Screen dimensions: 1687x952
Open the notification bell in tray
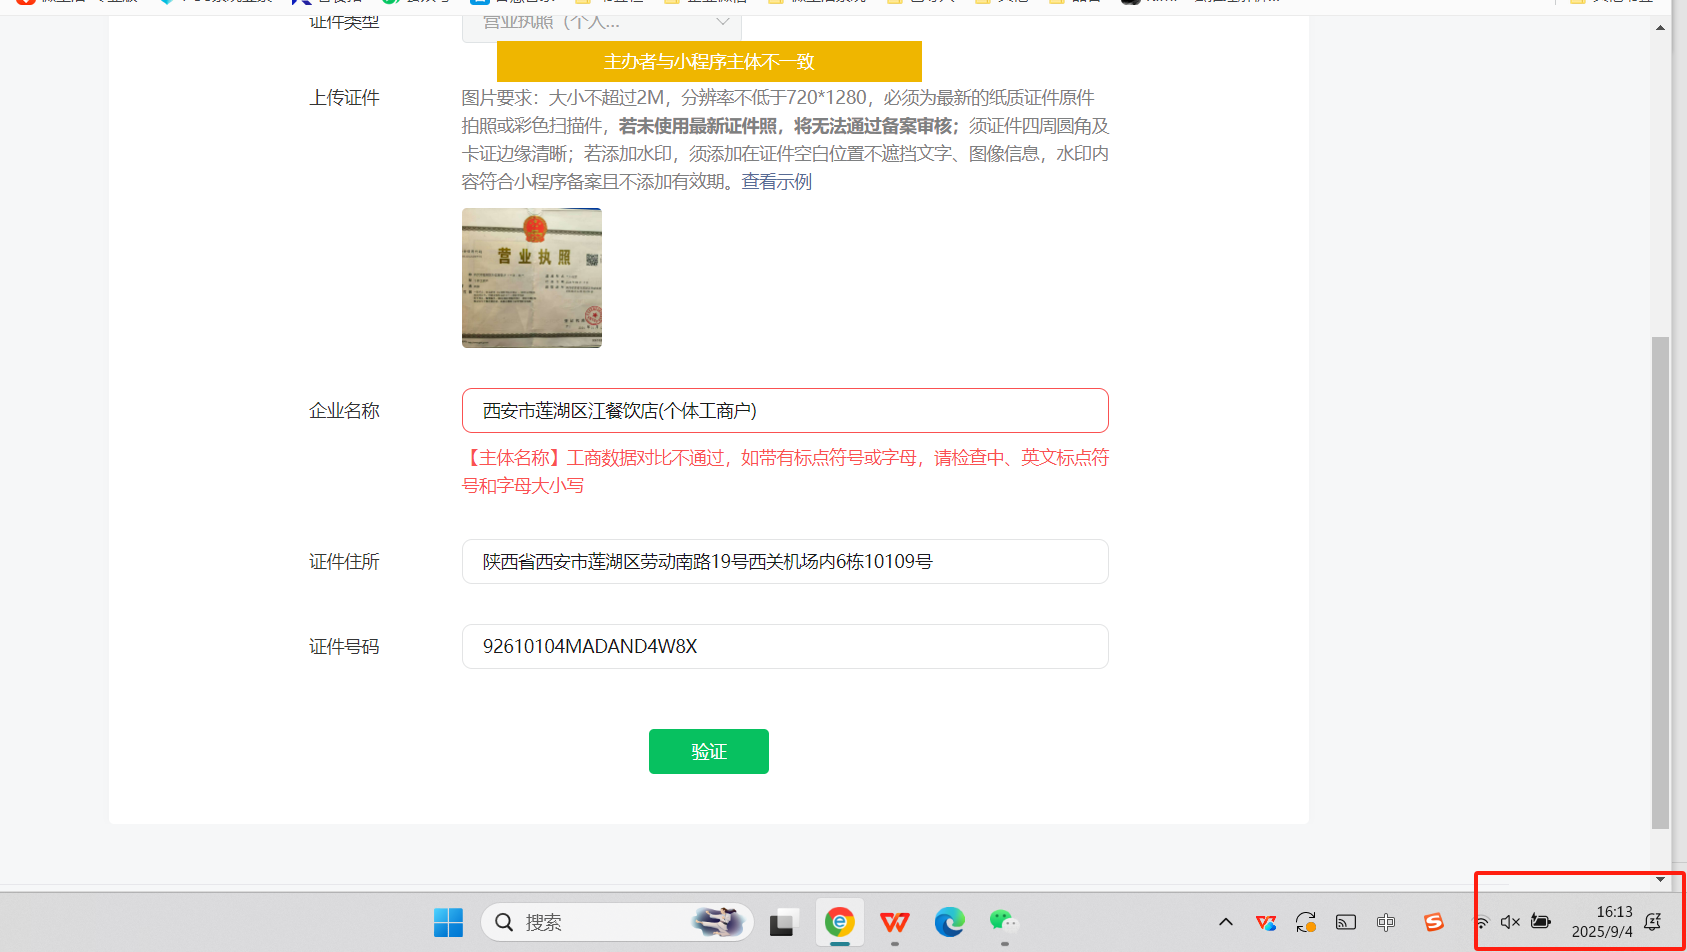(1653, 922)
